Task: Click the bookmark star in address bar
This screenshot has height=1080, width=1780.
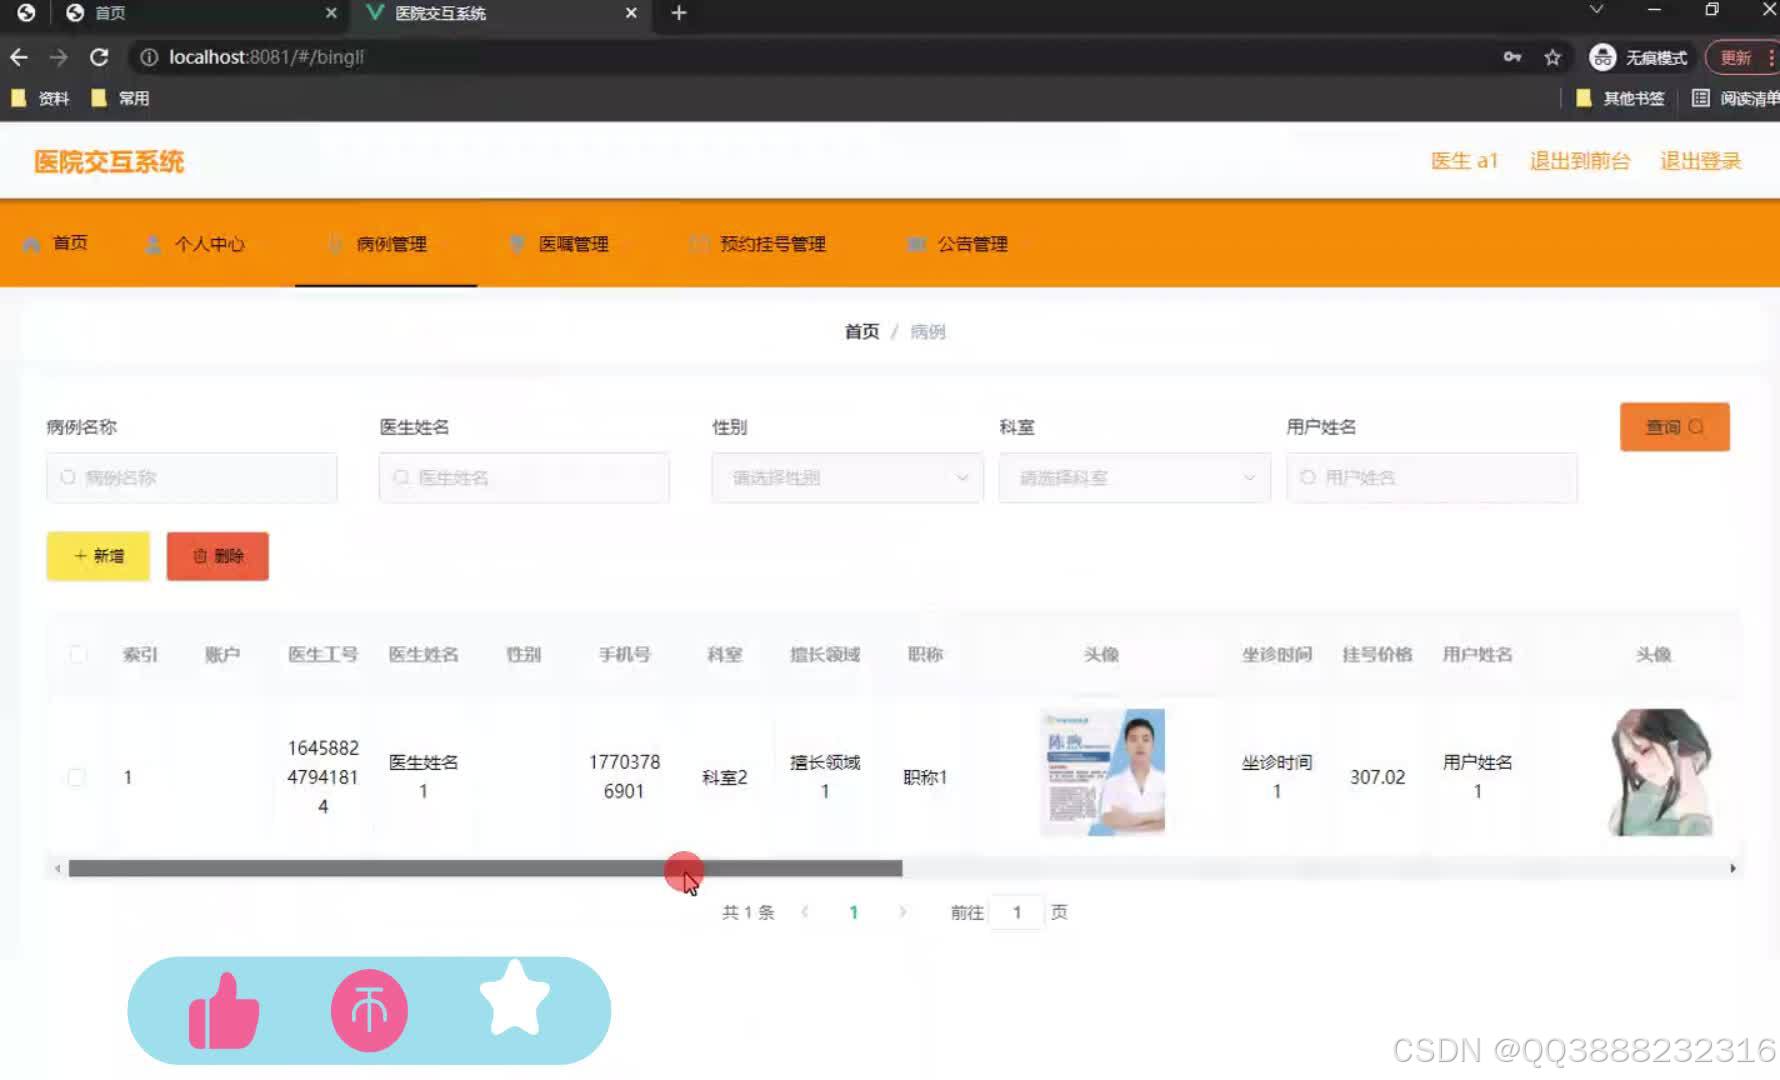Action: pos(1553,57)
